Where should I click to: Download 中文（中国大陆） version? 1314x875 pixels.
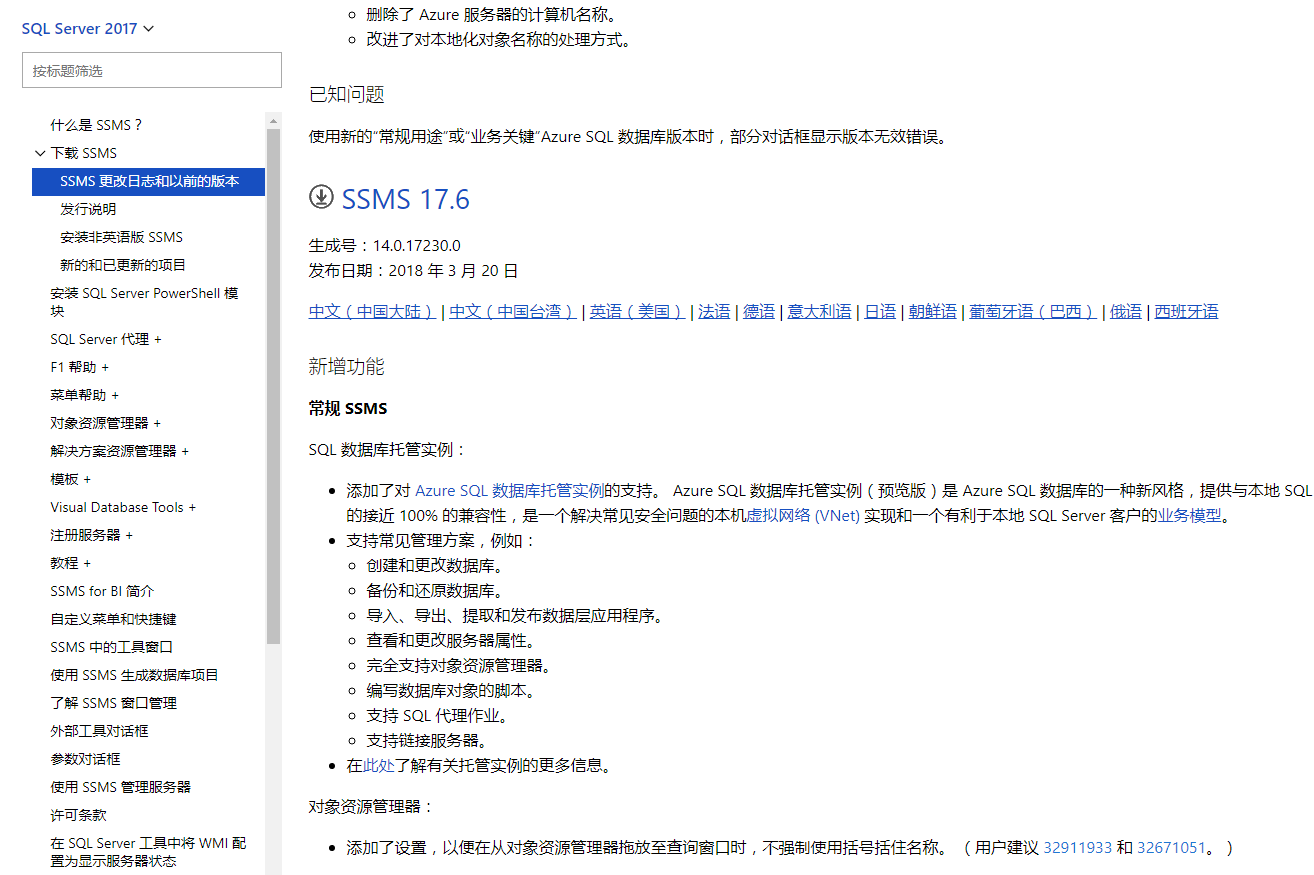[x=373, y=311]
